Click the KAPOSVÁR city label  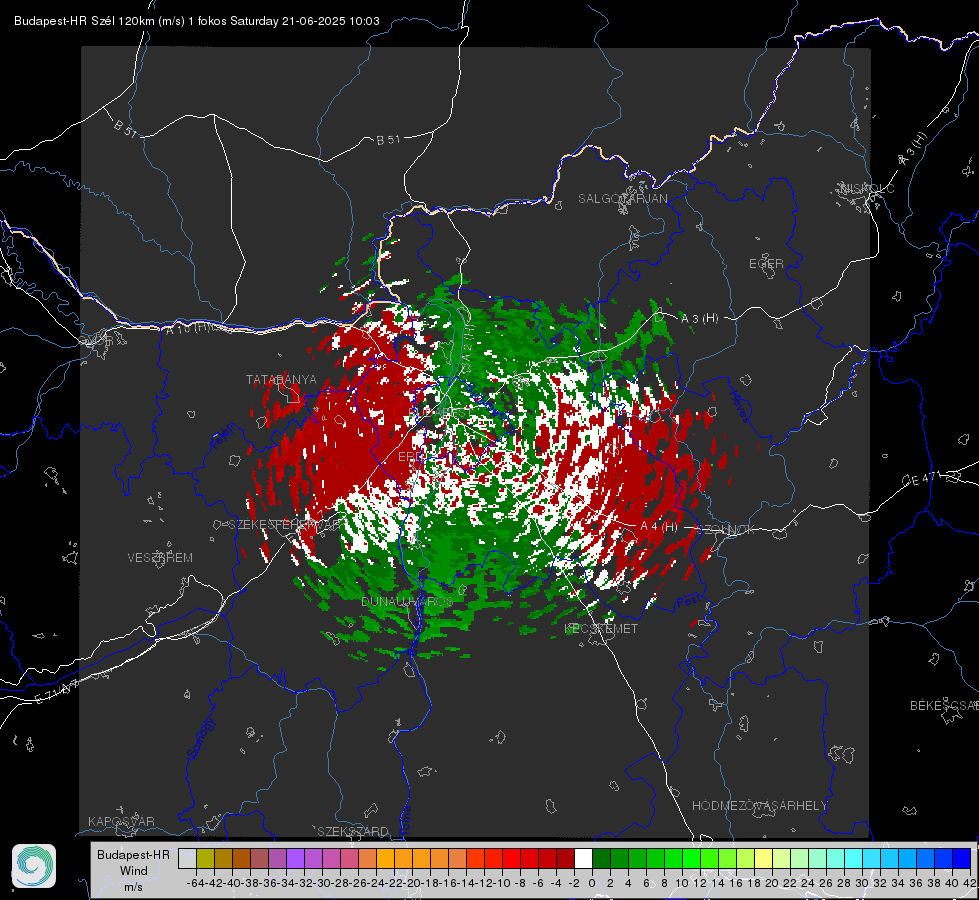click(121, 821)
